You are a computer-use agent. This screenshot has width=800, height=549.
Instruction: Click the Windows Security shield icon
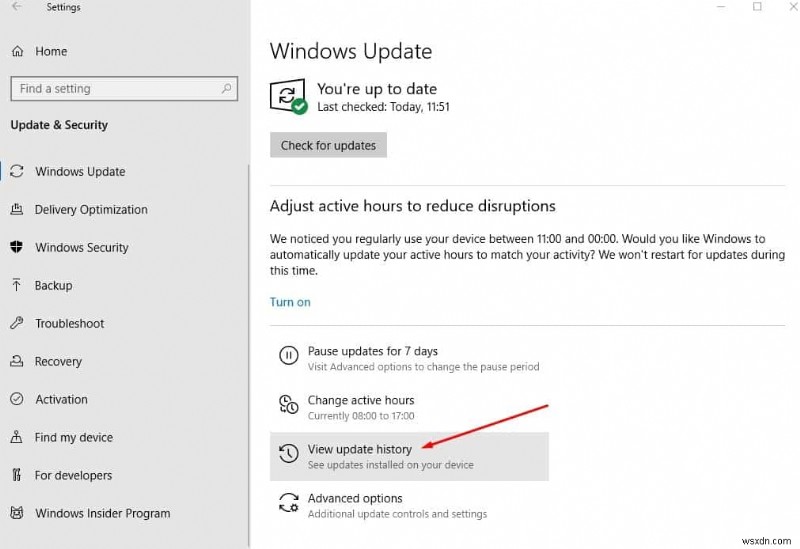[17, 247]
